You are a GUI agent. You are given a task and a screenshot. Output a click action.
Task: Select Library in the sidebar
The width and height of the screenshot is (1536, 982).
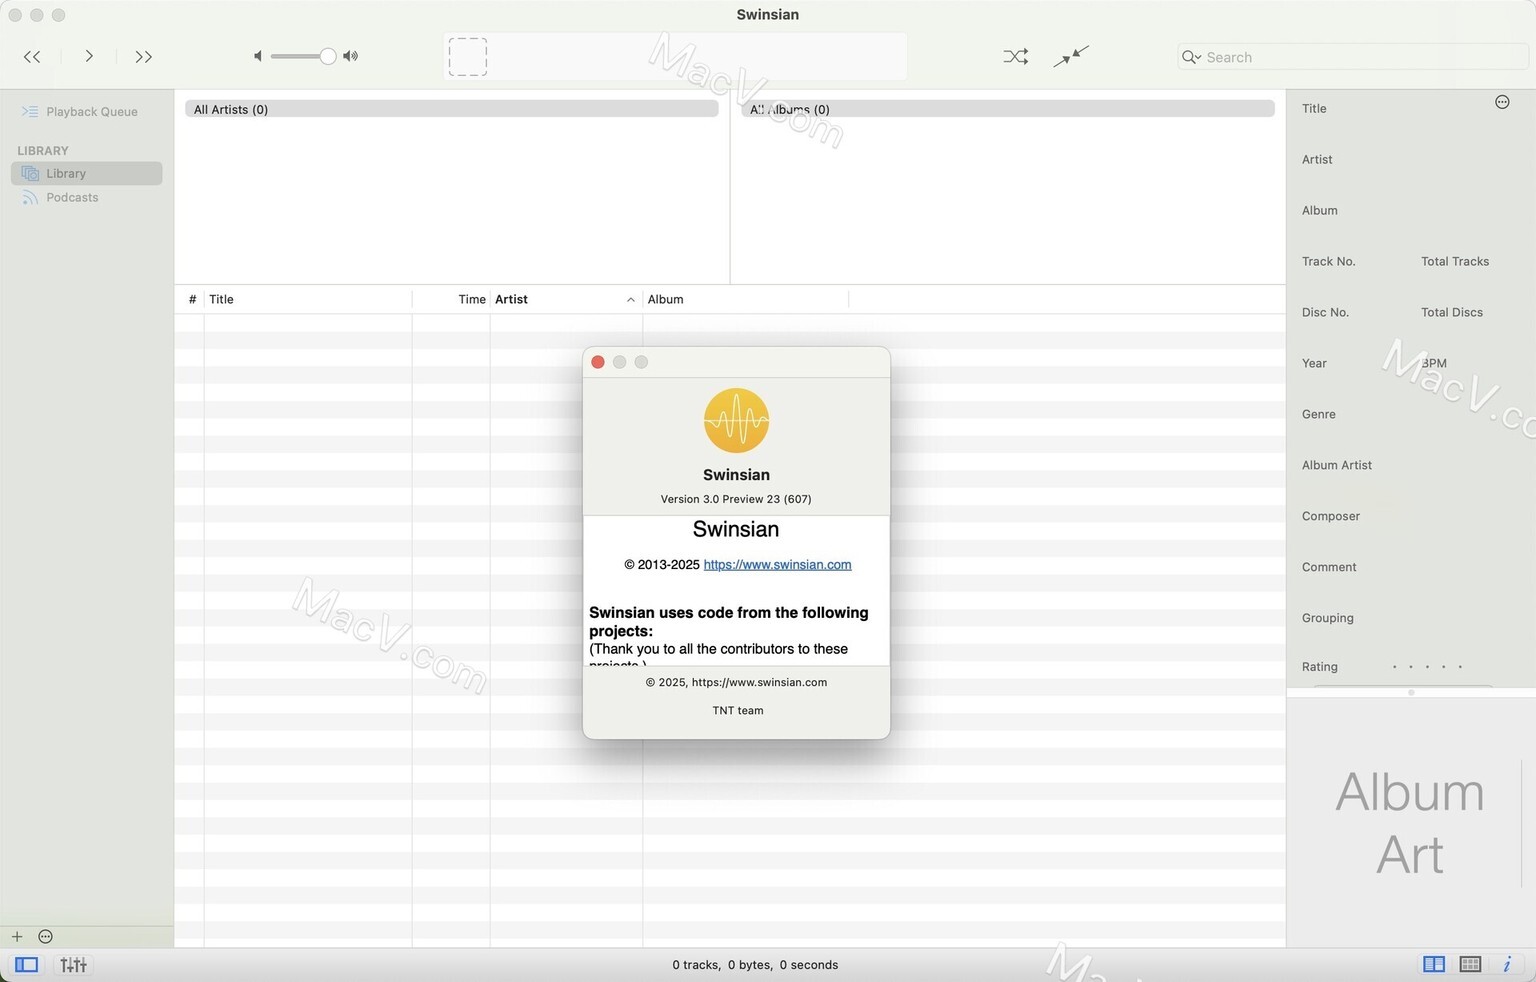point(86,174)
